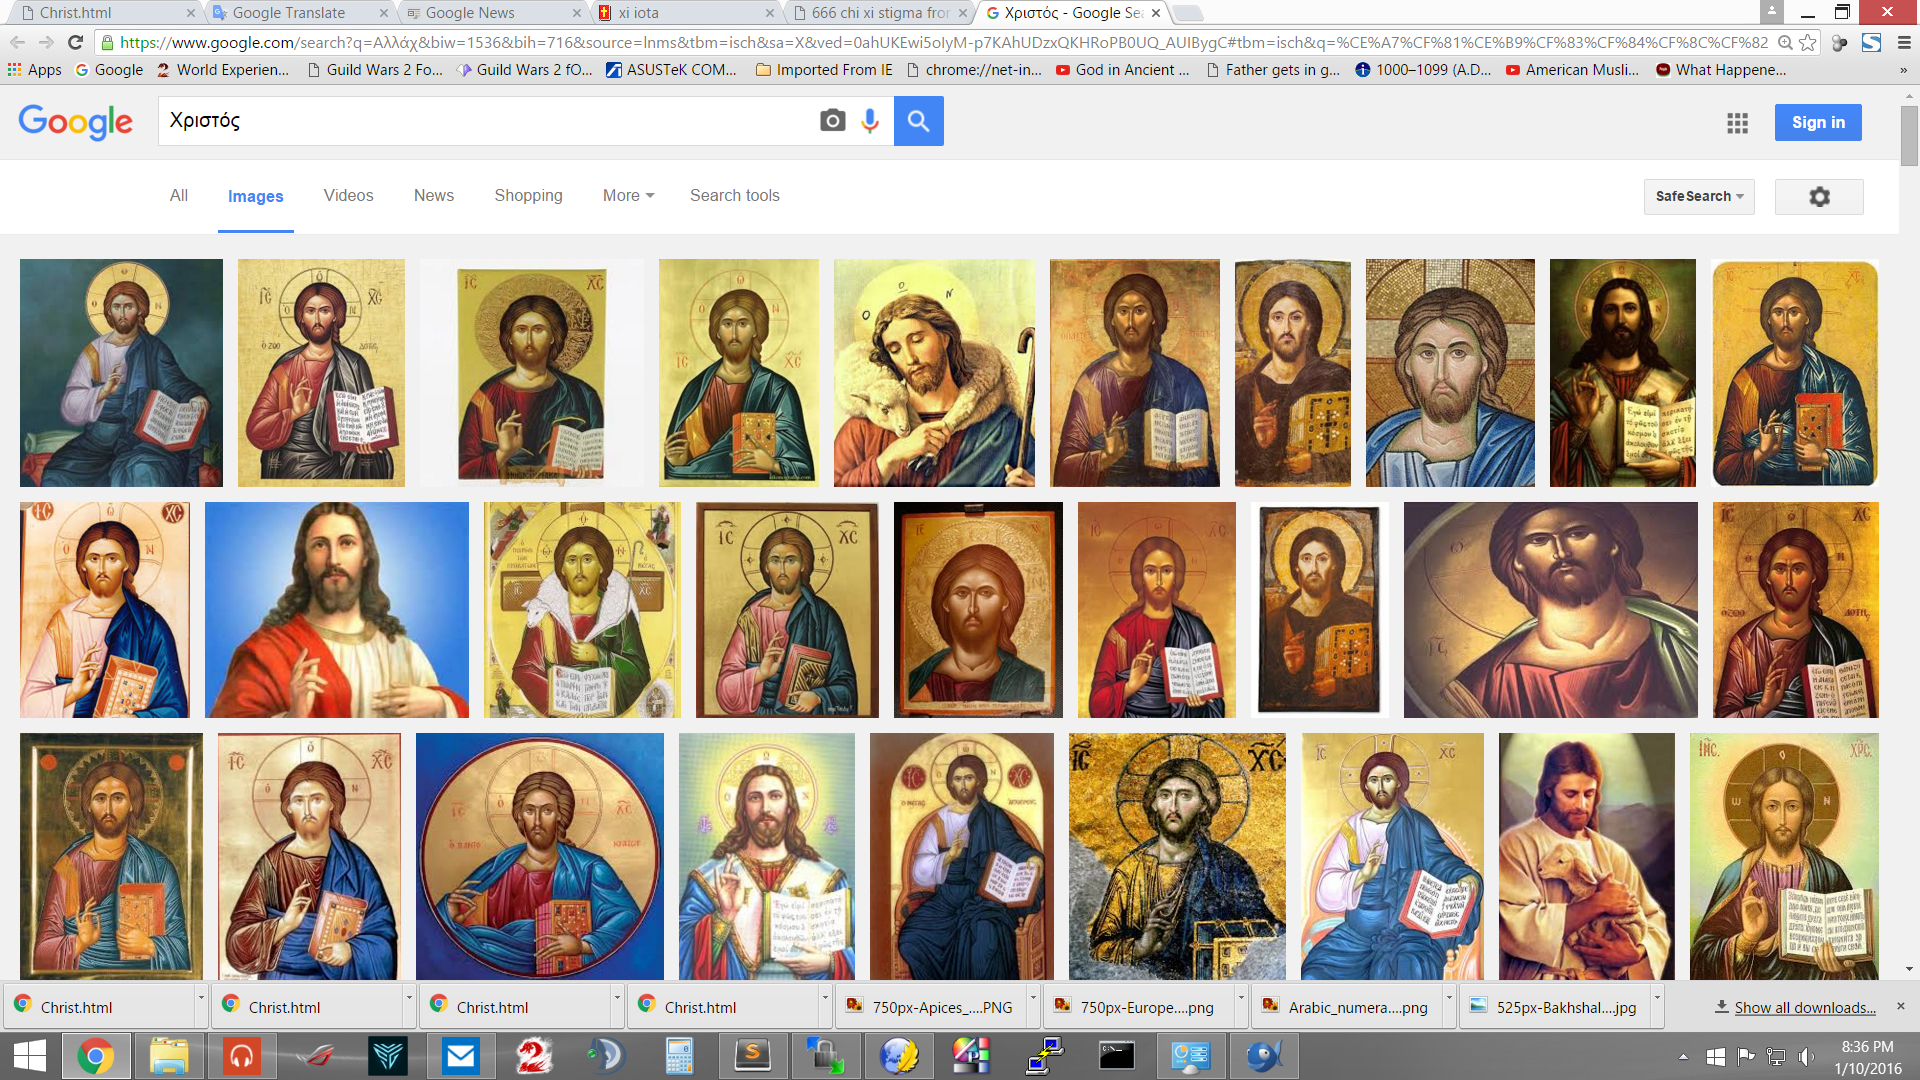Click the blue magnifier search button
The width and height of the screenshot is (1920, 1080).
(x=918, y=121)
